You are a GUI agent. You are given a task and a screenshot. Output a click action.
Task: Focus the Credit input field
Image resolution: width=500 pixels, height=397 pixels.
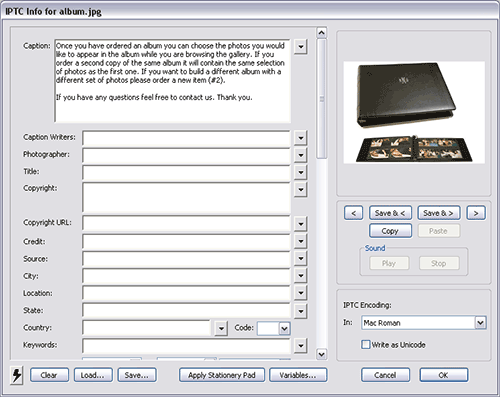click(186, 242)
